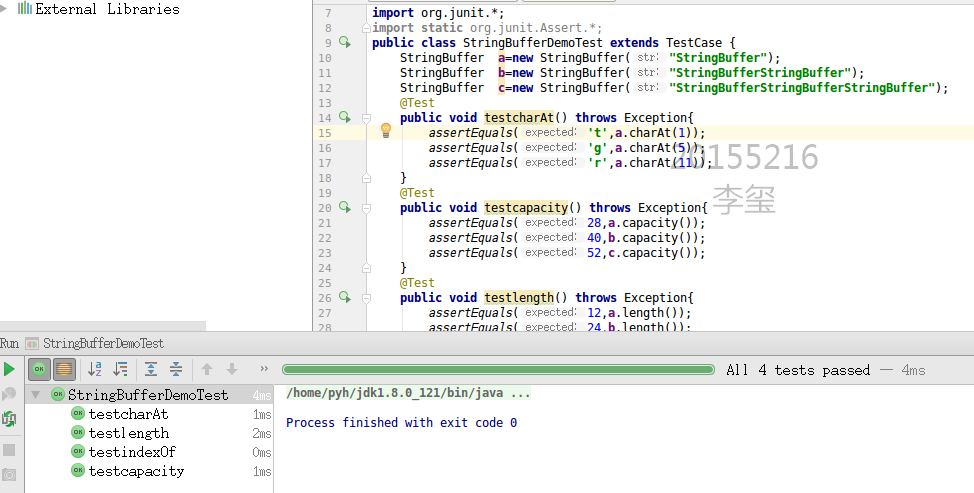Image resolution: width=974 pixels, height=493 pixels.
Task: Click StringBufferDemoTest class name in editor
Action: pos(532,43)
